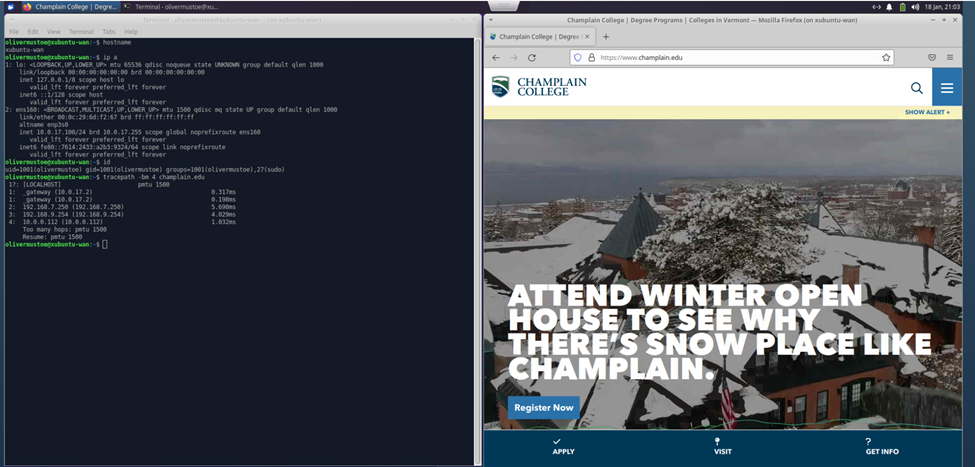Click 'altname enp3s0' line in terminal
Viewport: 975px width, 467px height.
(x=43, y=125)
